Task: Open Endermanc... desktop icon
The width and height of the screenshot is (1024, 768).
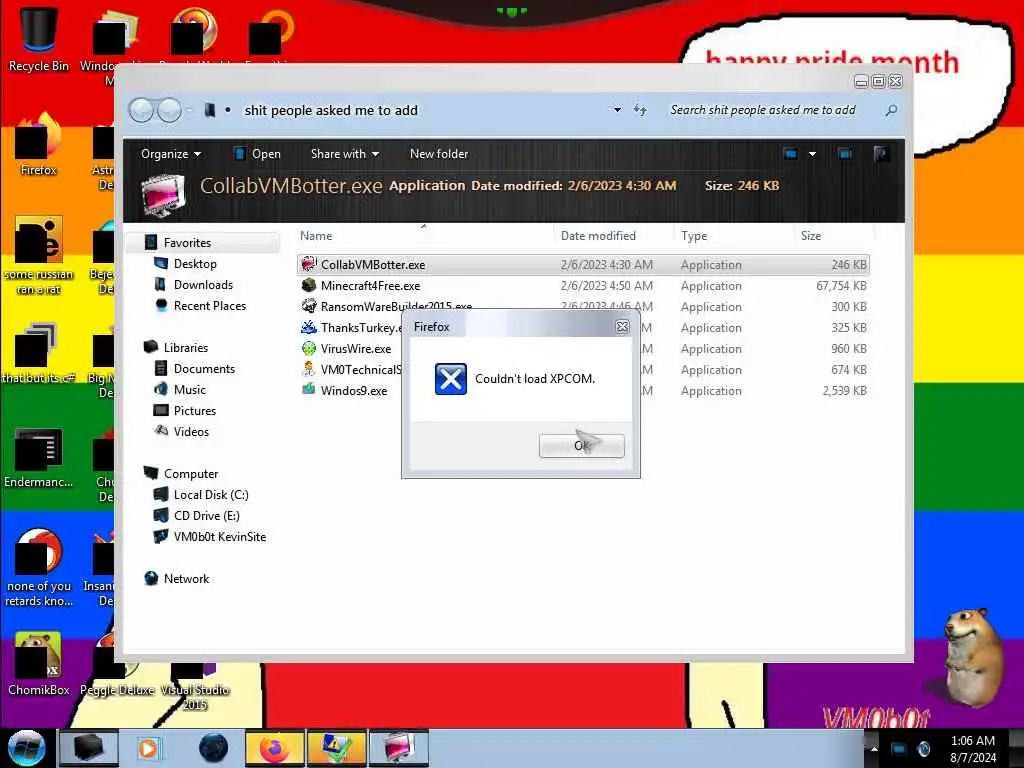Action: pos(39,457)
